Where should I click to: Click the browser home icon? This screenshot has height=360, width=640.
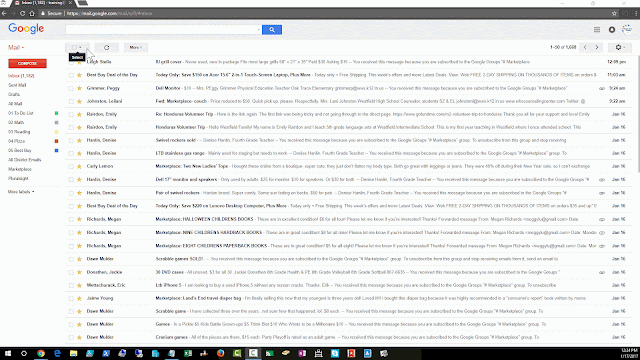point(32,13)
